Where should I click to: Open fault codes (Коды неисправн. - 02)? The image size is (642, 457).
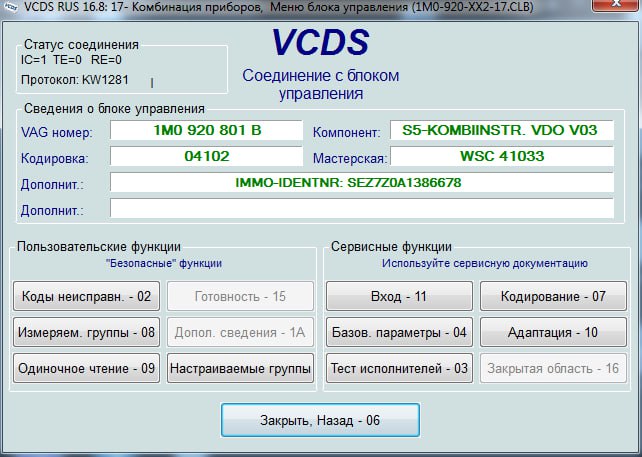(86, 296)
